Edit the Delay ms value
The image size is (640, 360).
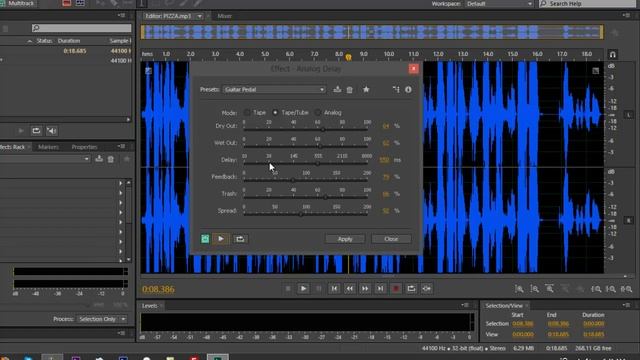coord(384,160)
